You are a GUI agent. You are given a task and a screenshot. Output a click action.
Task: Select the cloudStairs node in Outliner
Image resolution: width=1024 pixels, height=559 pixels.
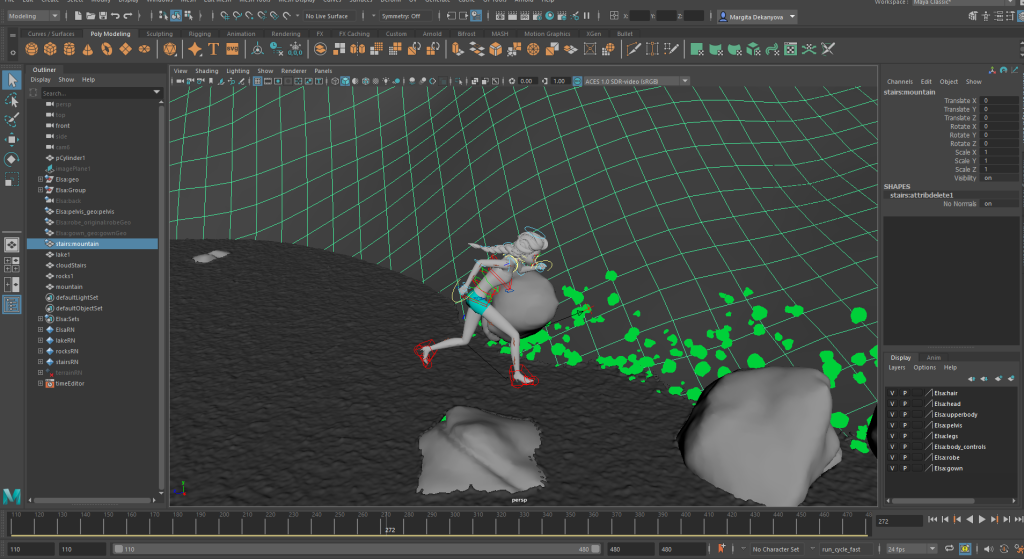click(71, 265)
